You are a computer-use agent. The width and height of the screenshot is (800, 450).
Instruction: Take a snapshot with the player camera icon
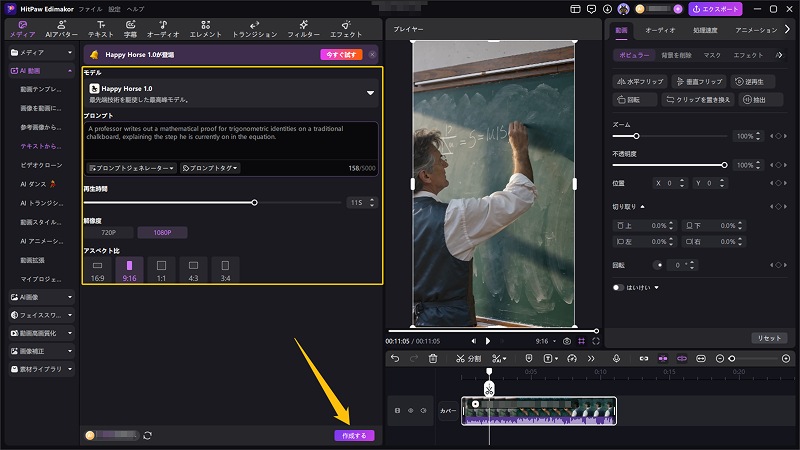coord(567,341)
